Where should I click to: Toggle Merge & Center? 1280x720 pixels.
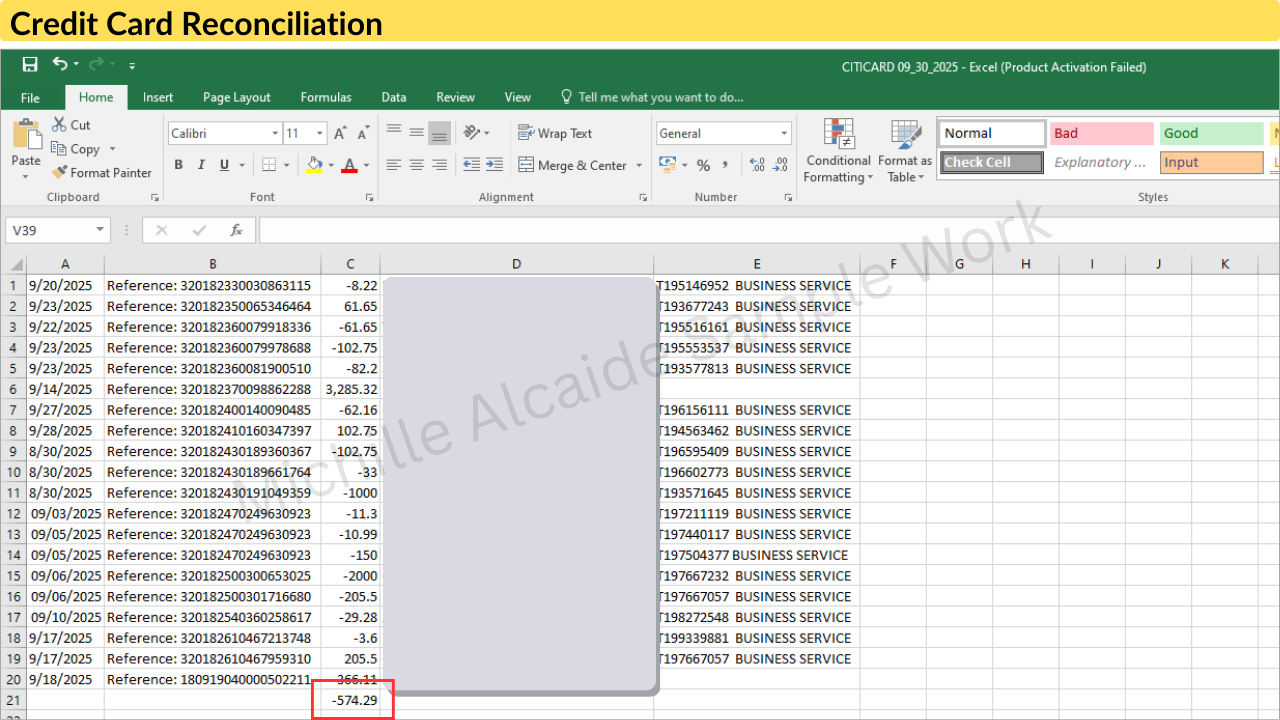573,165
